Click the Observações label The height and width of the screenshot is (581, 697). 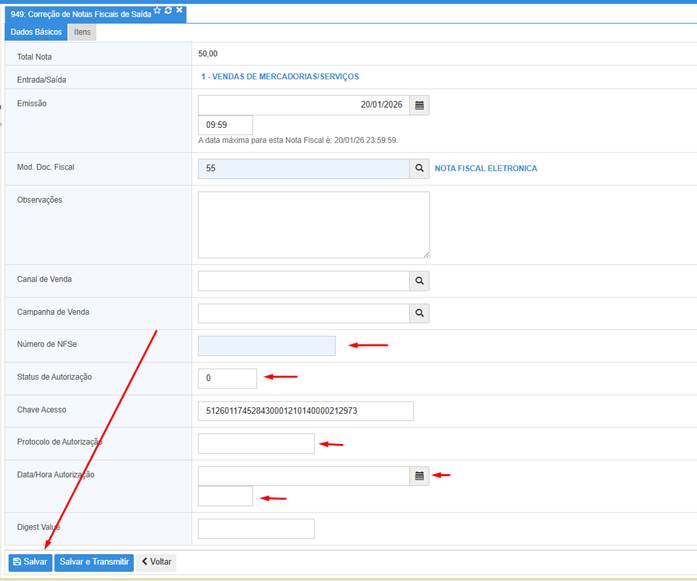(40, 200)
